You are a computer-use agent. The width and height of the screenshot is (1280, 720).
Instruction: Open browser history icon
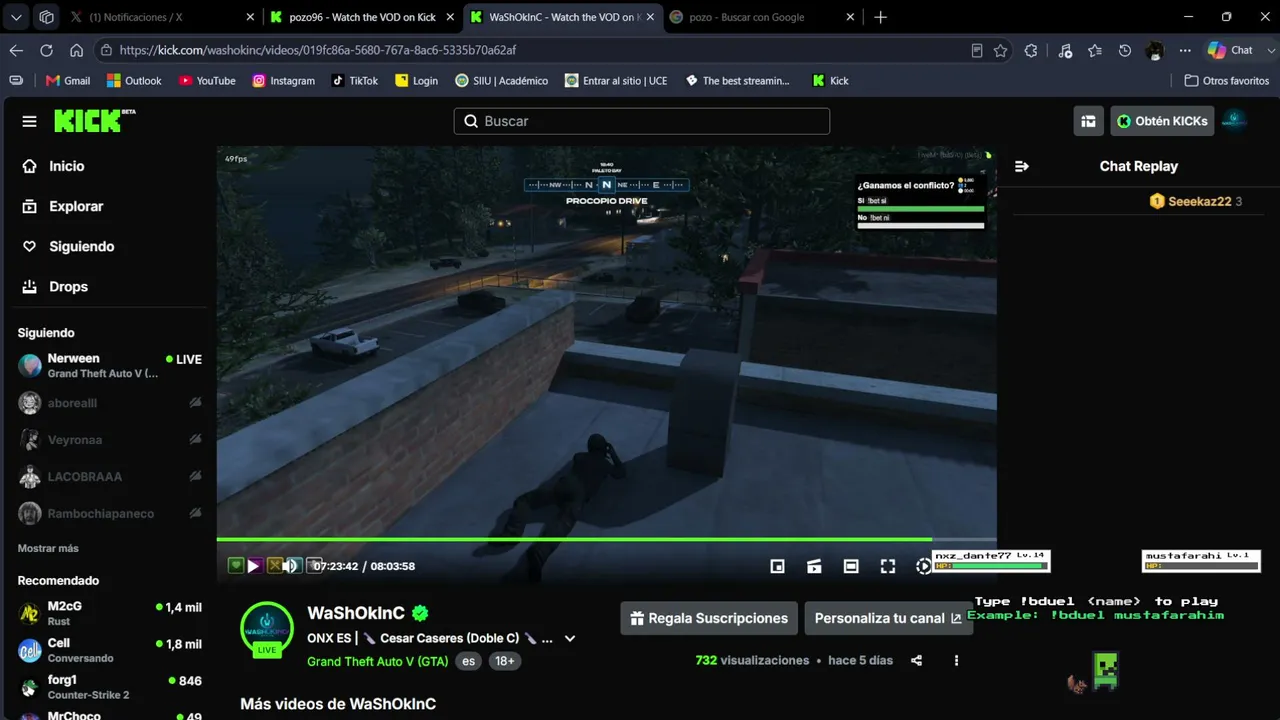click(x=1125, y=50)
